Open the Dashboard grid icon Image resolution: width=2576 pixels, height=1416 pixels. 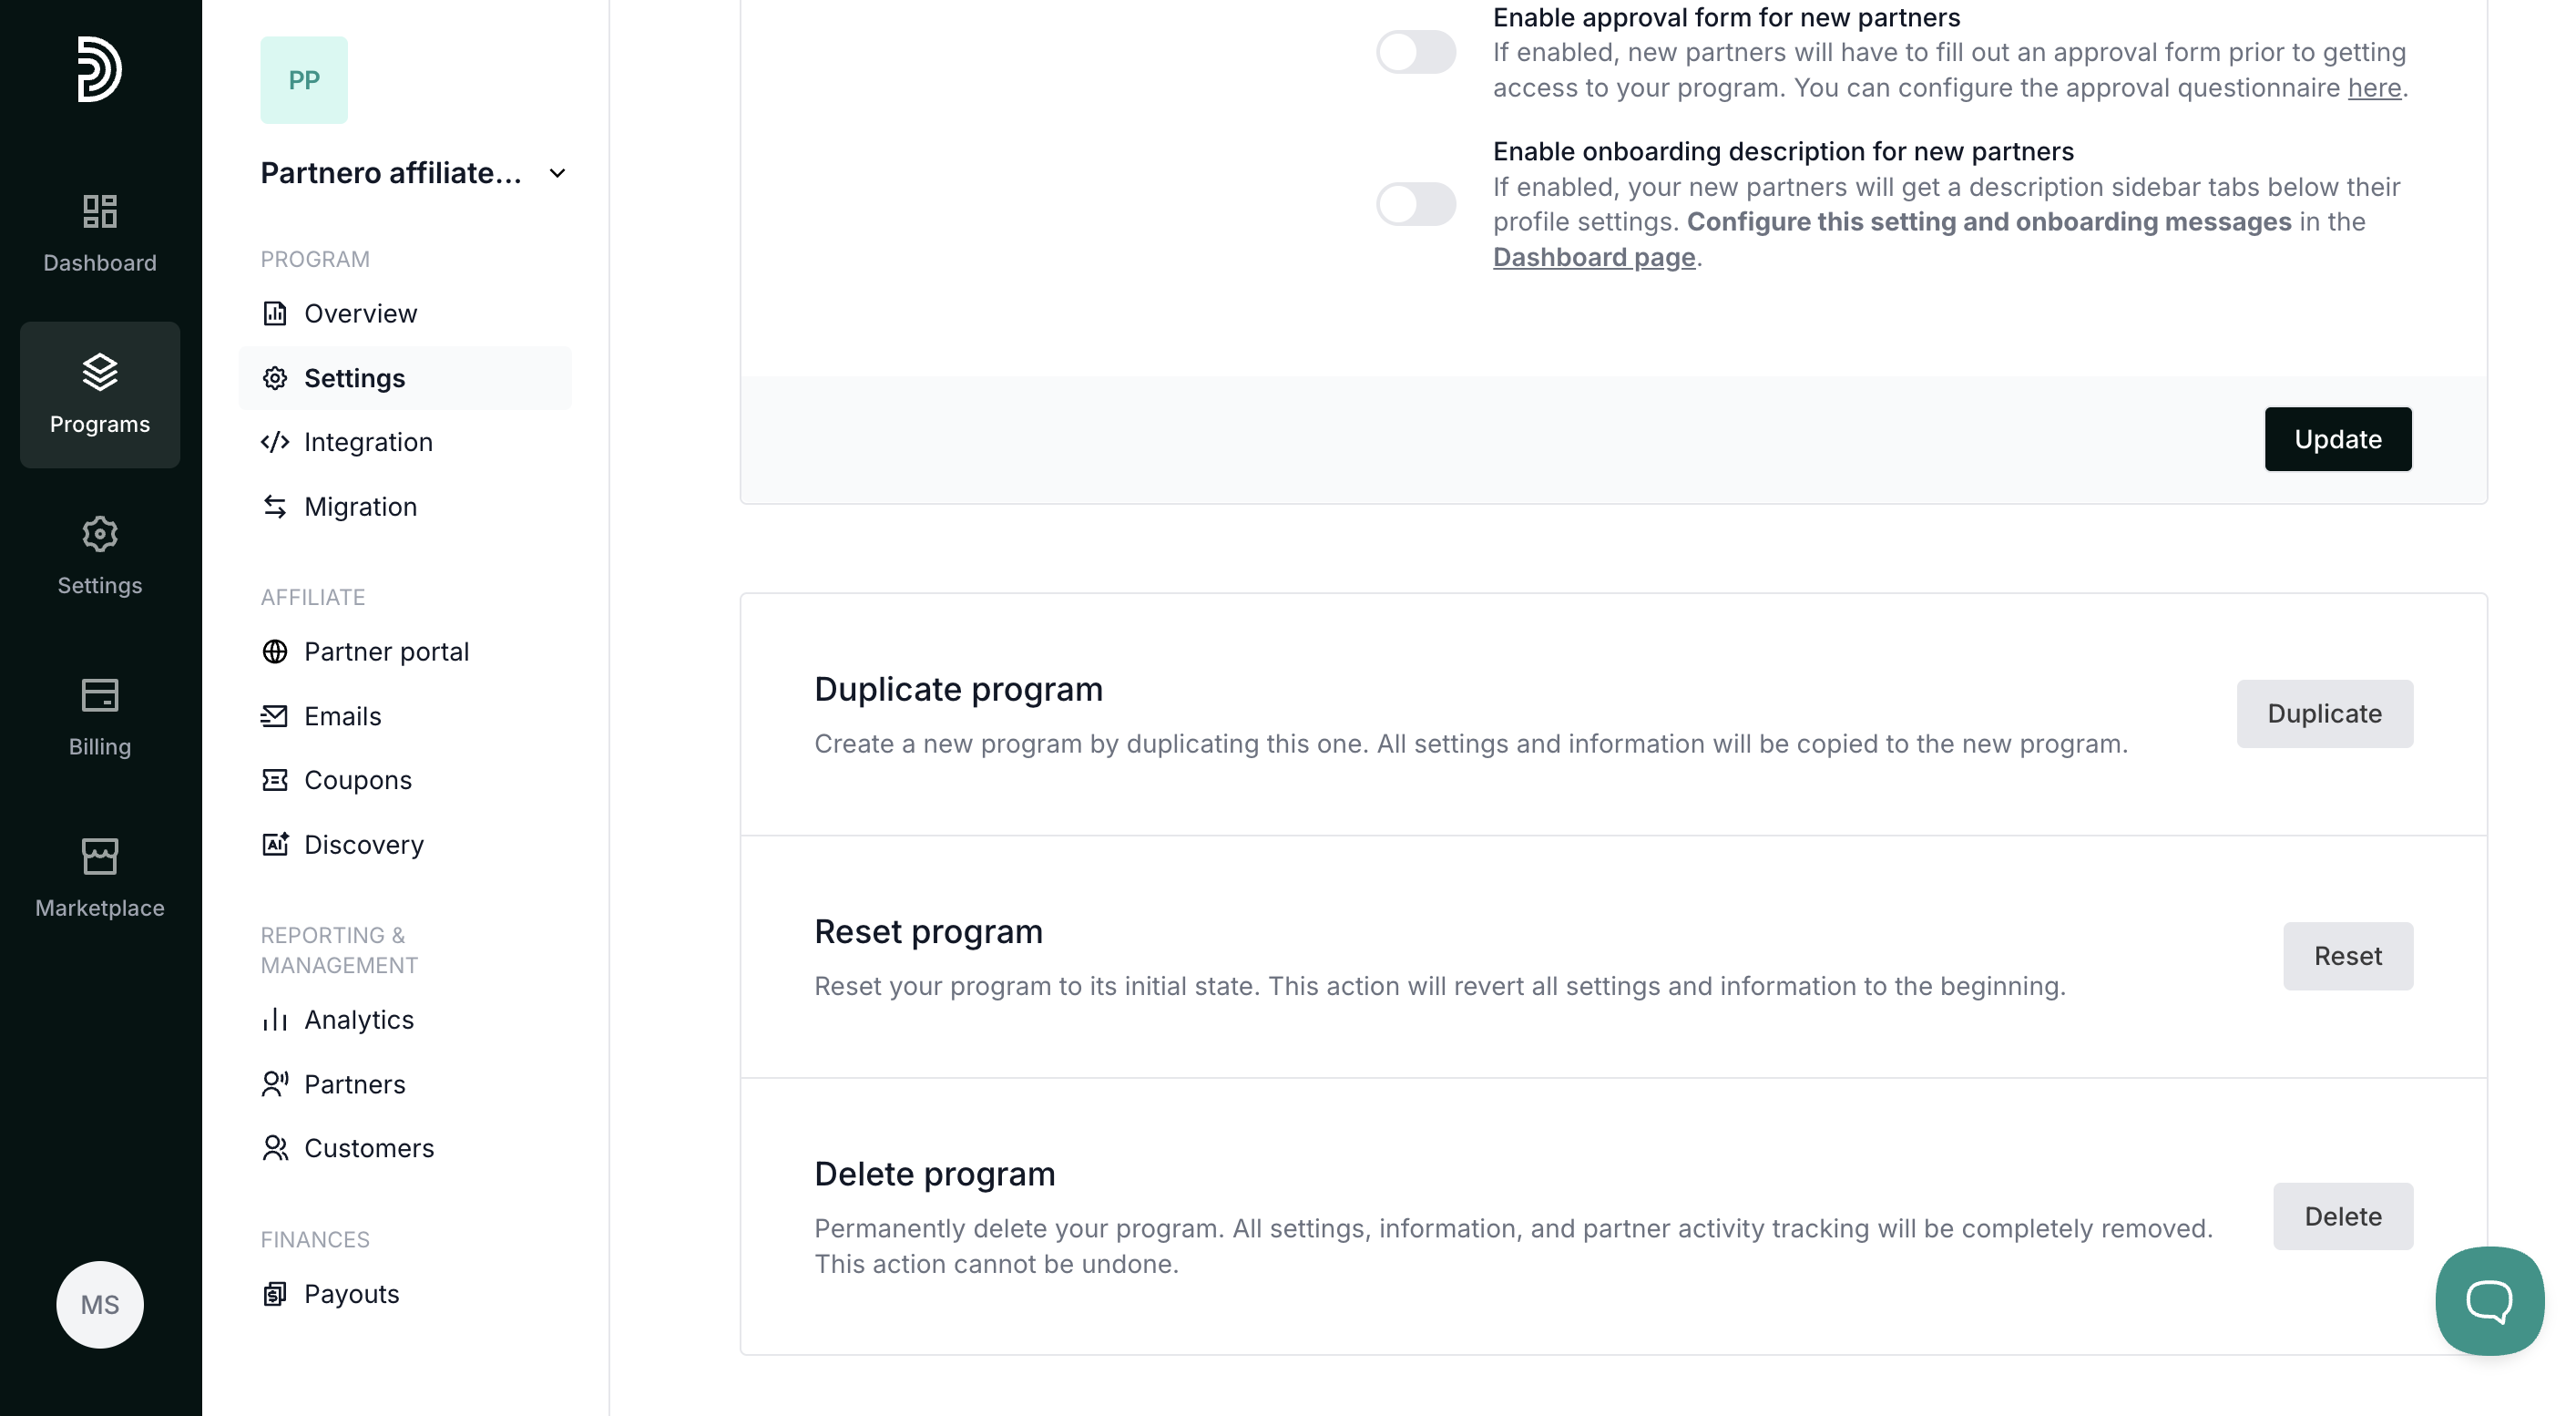99,211
